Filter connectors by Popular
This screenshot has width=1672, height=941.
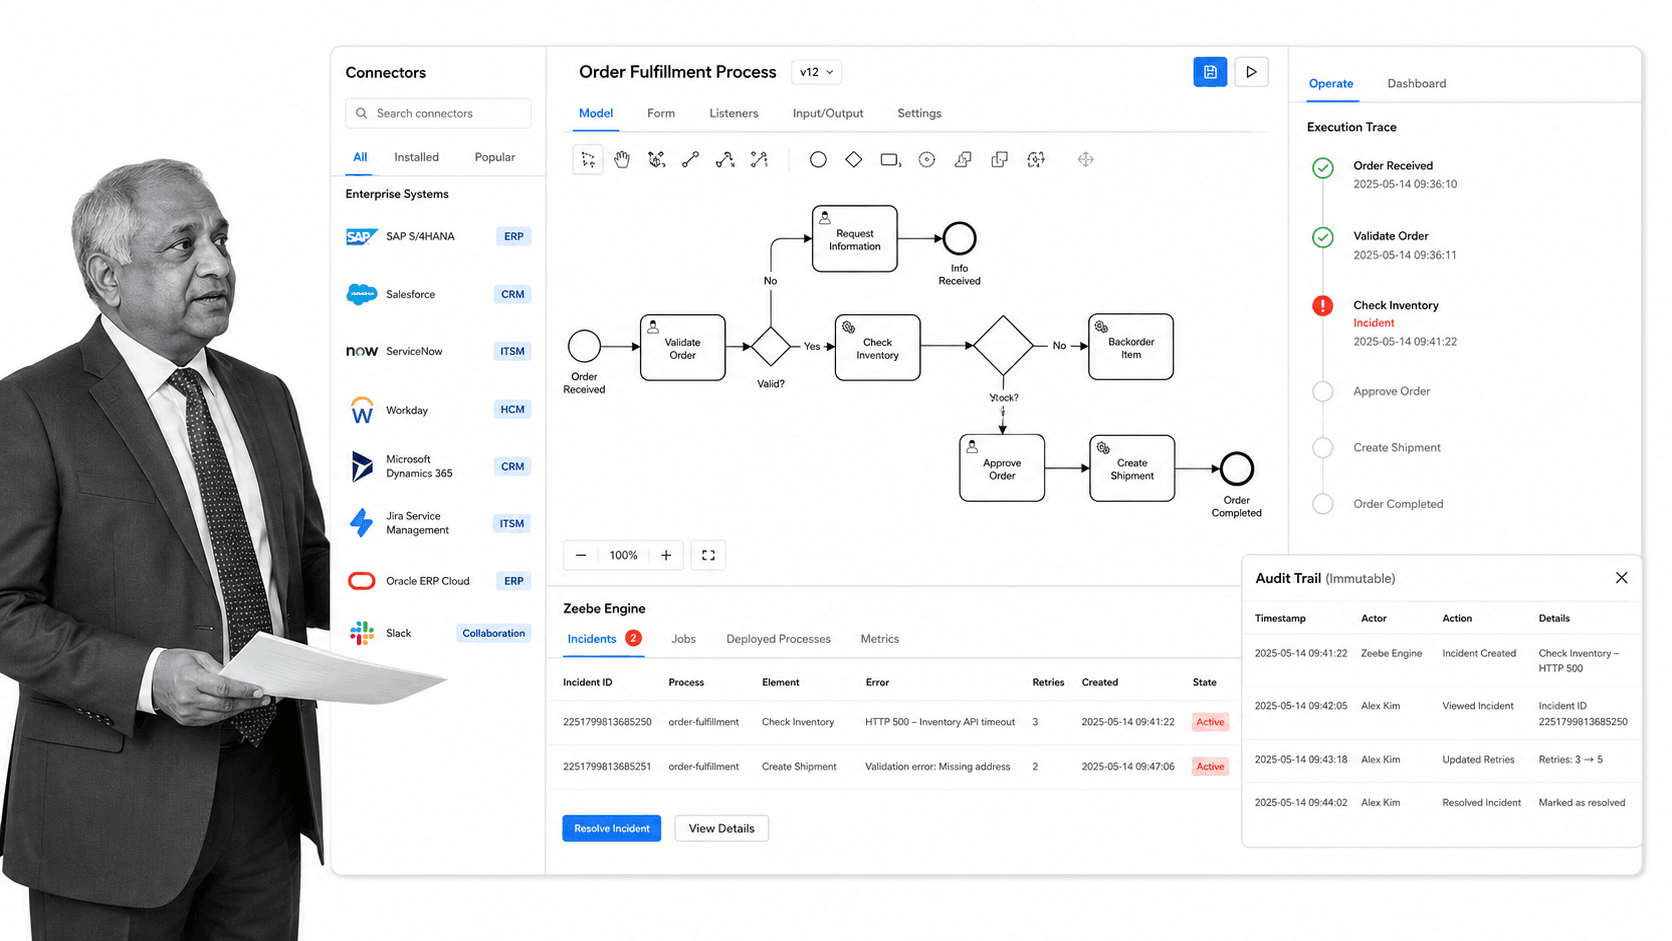pos(495,157)
